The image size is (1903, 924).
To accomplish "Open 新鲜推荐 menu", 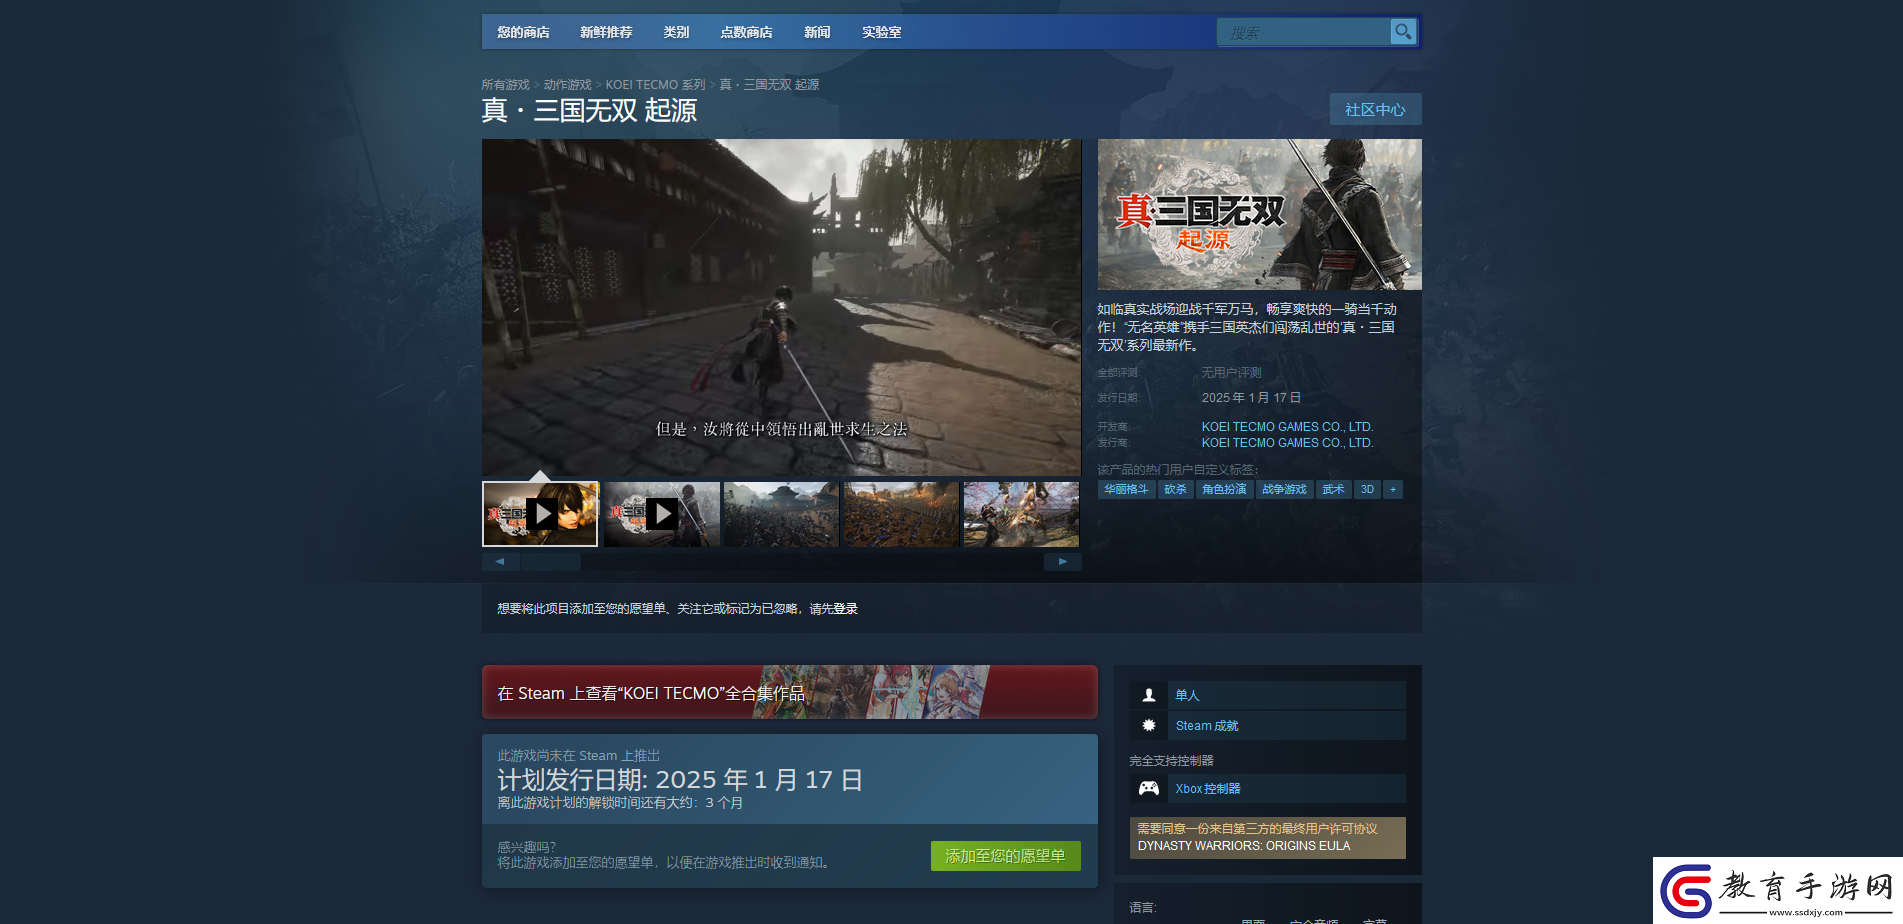I will point(606,32).
